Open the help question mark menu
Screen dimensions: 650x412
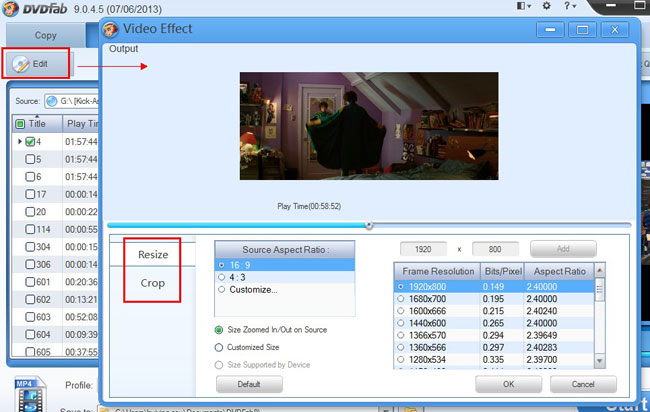(x=570, y=6)
